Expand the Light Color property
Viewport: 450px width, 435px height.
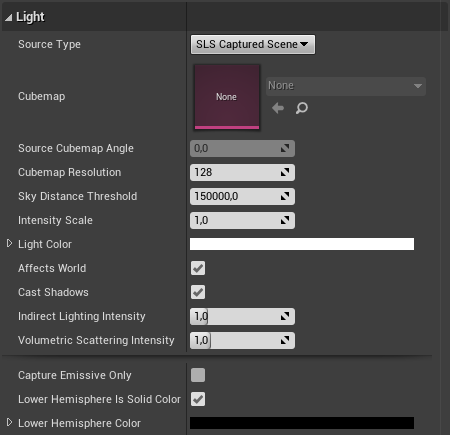(9, 244)
